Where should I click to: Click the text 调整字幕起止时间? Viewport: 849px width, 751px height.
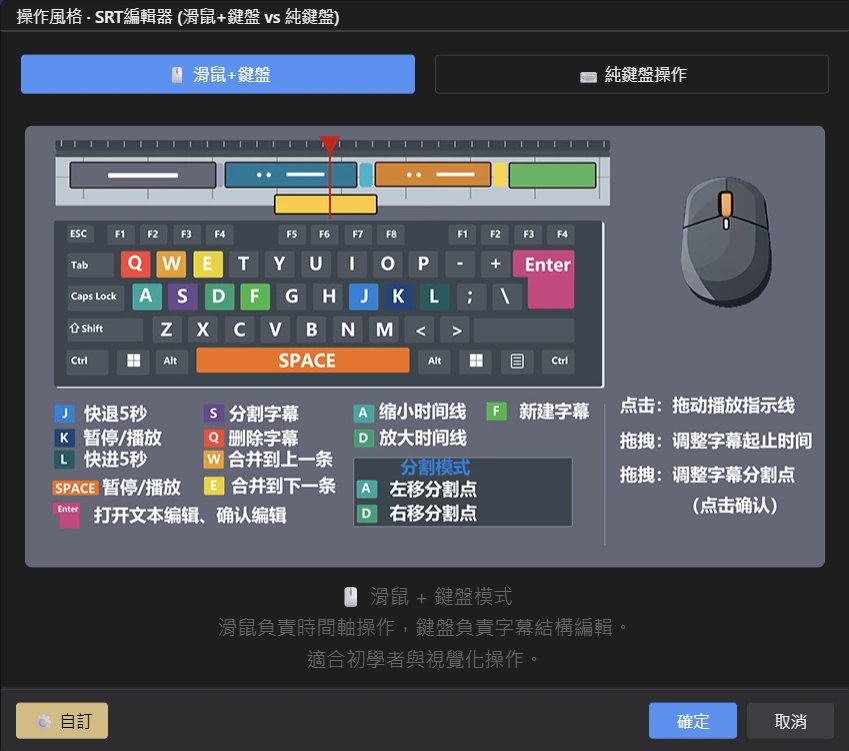[742, 441]
